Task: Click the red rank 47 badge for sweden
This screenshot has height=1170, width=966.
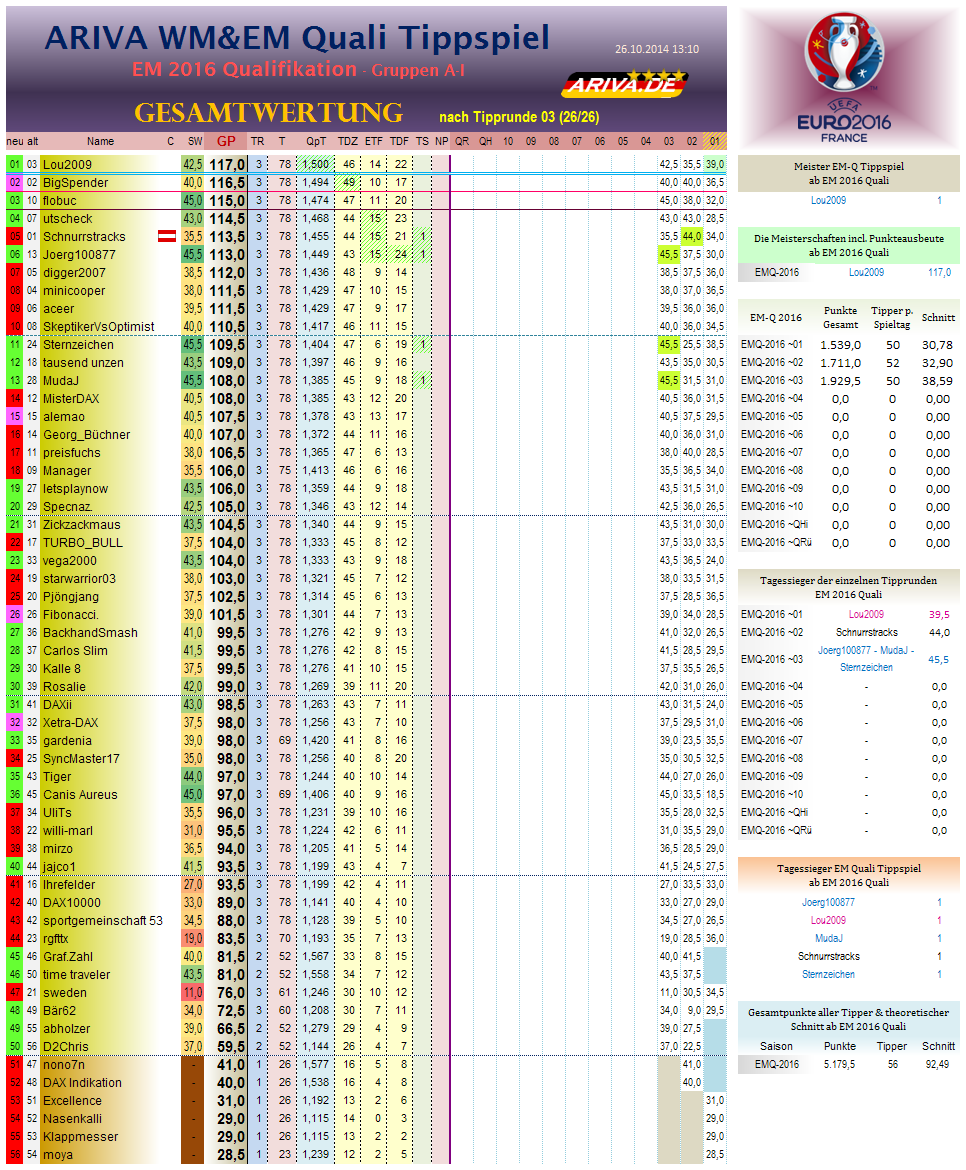Action: pos(15,993)
